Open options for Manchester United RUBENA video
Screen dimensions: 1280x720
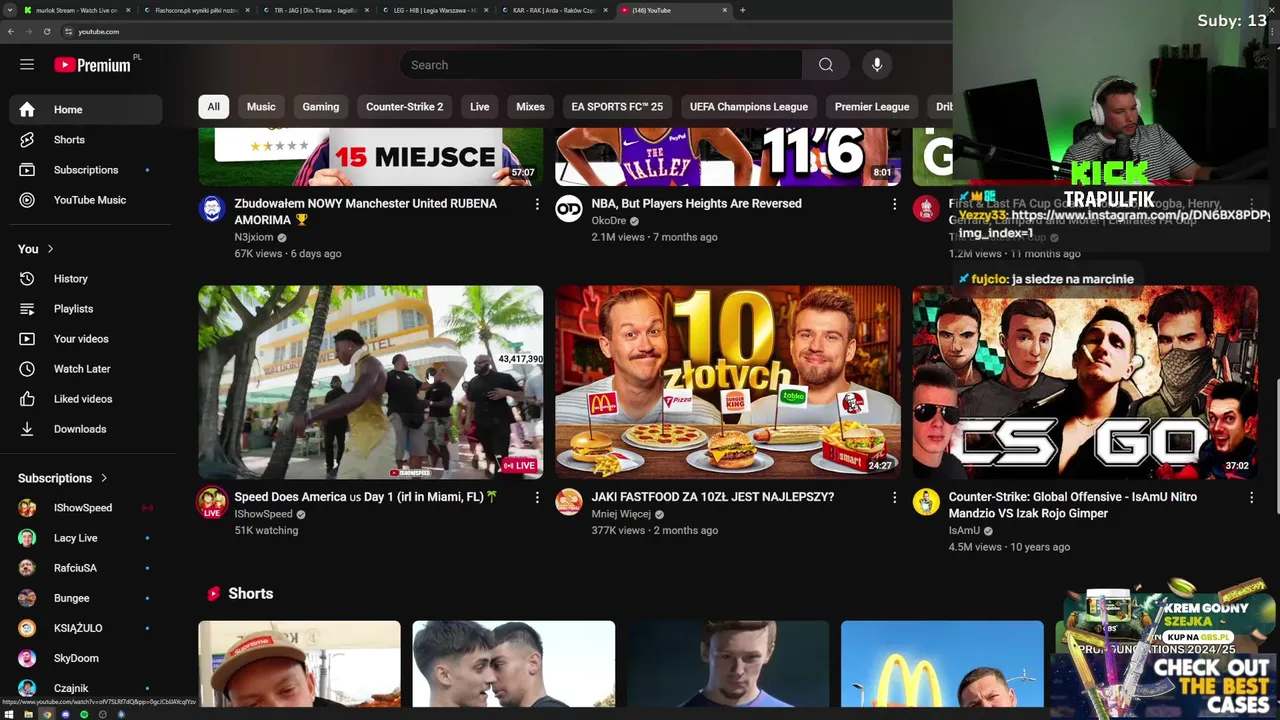tap(537, 204)
